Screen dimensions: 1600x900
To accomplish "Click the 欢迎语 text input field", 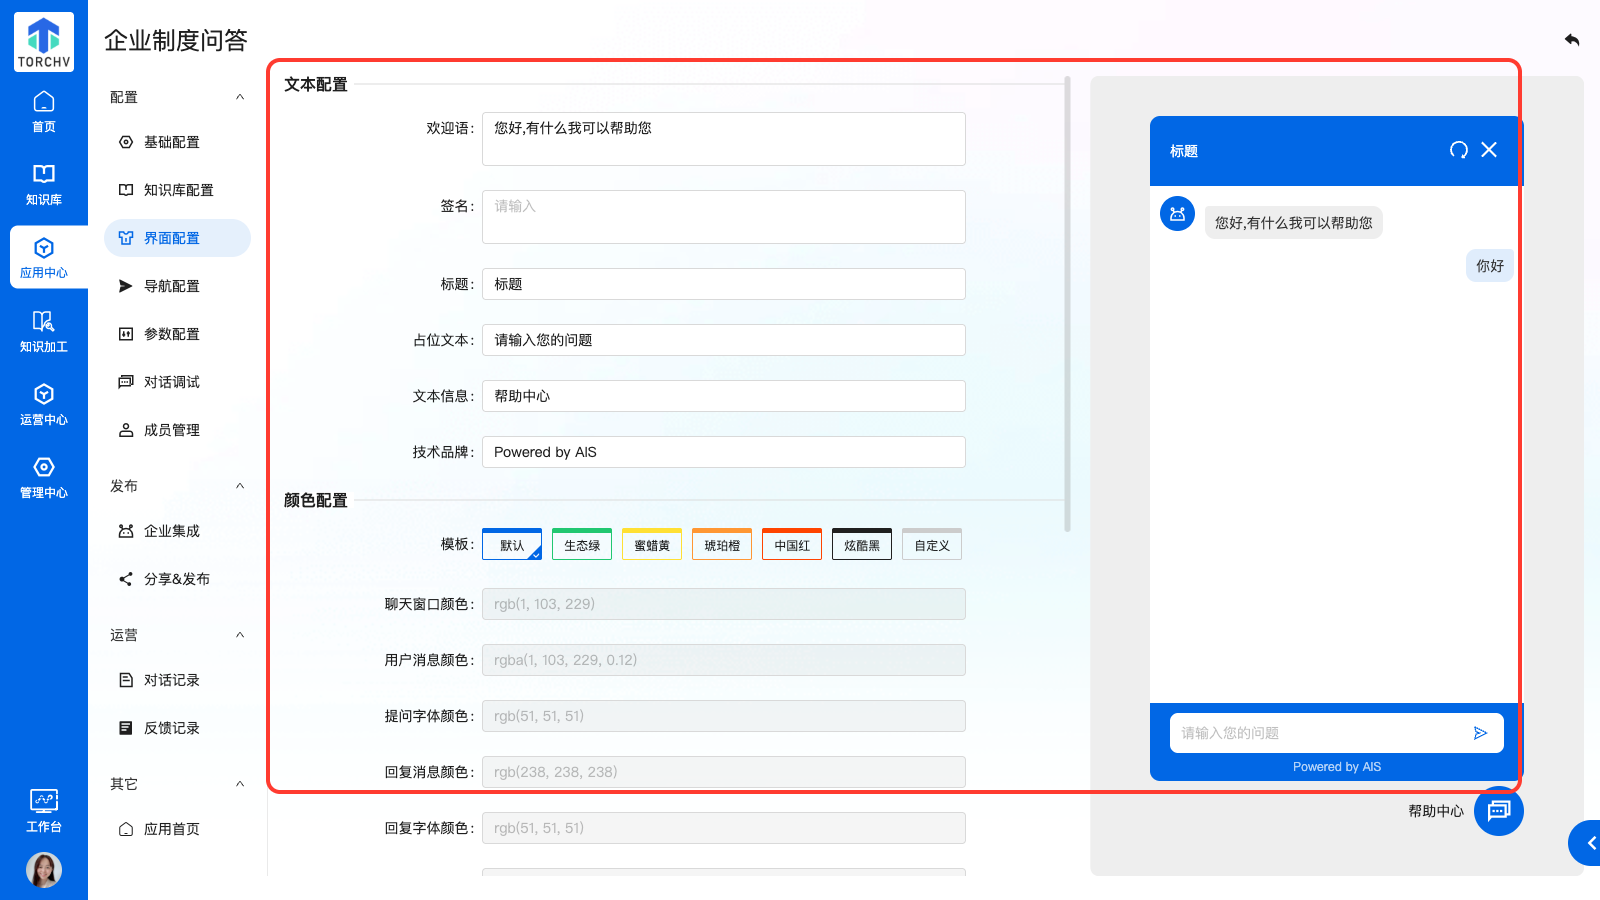I will pos(723,139).
